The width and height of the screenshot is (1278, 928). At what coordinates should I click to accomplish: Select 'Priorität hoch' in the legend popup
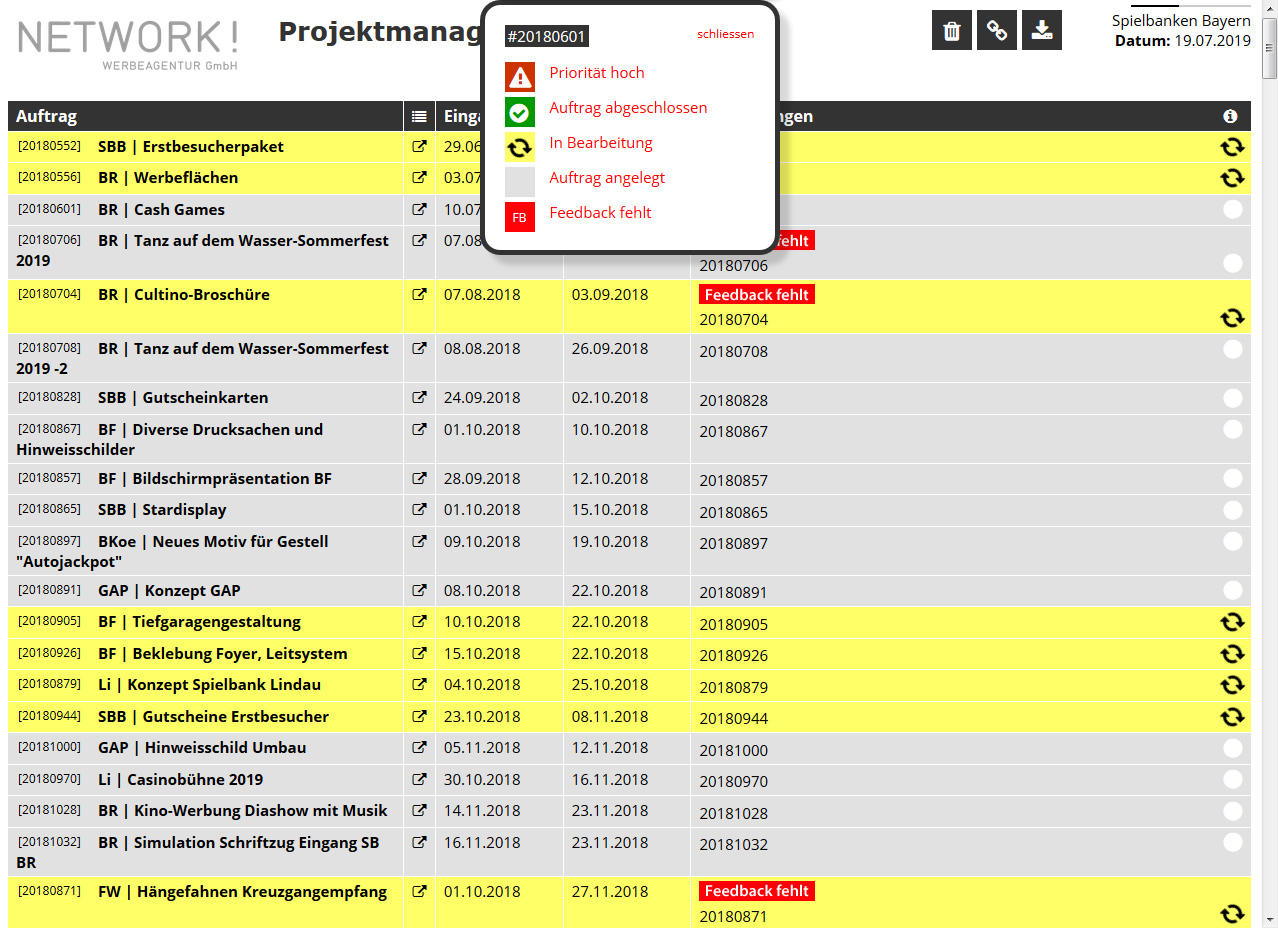point(596,73)
